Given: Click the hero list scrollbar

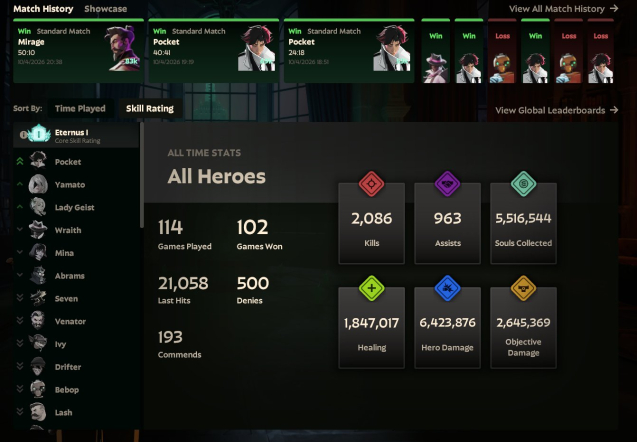Looking at the screenshot, I should click(142, 175).
